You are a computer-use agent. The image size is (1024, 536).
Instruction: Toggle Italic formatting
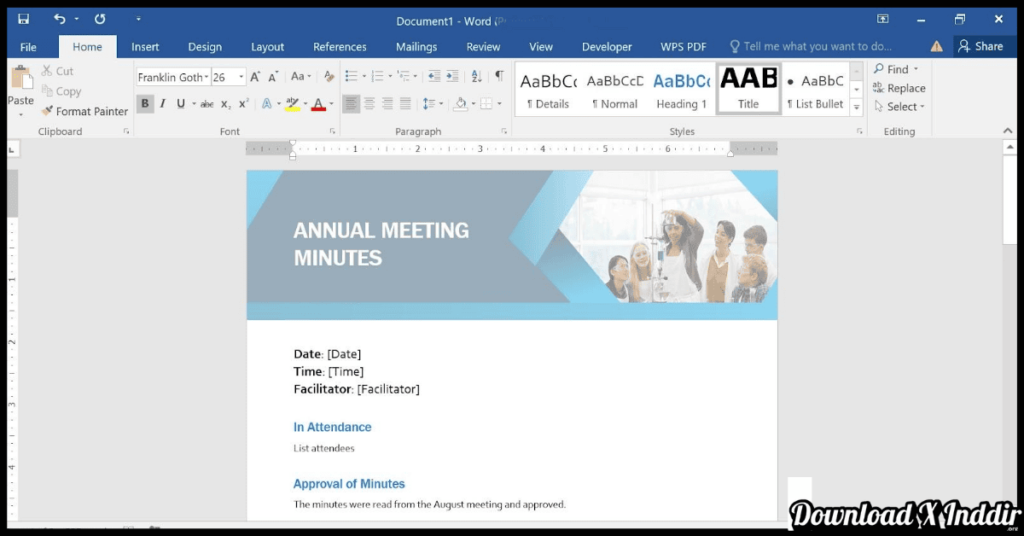pos(163,104)
